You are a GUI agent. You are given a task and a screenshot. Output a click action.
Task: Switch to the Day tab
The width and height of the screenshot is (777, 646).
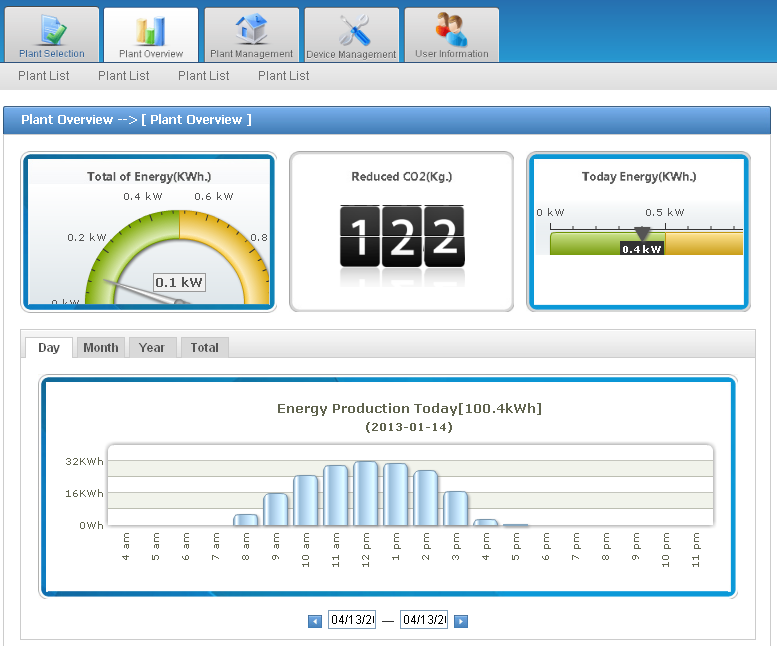[49, 347]
